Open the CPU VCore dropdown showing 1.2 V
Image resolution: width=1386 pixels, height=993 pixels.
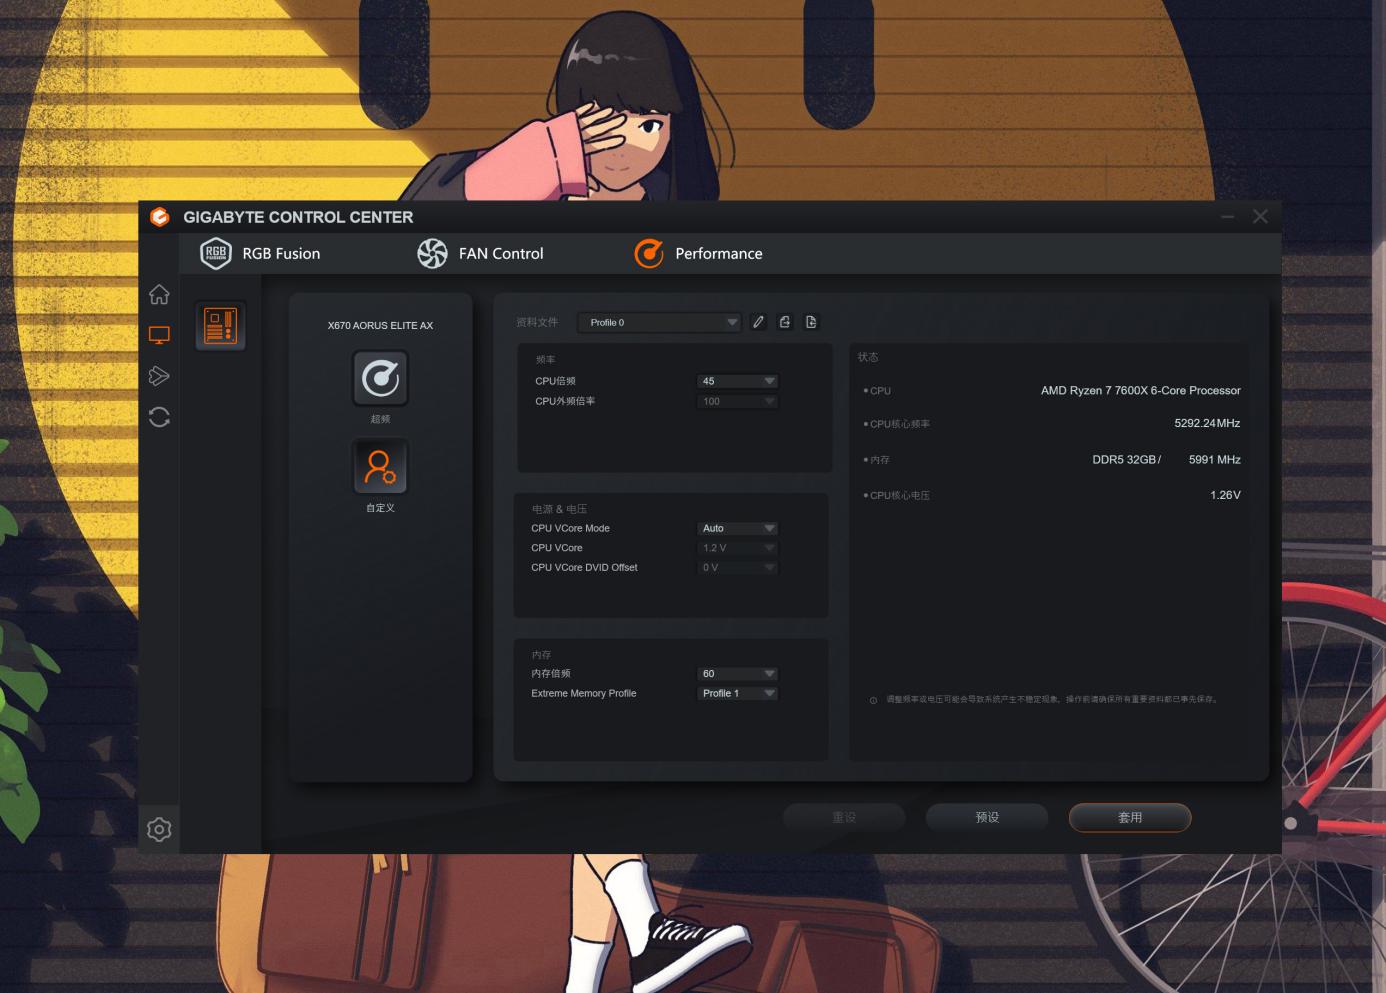737,548
